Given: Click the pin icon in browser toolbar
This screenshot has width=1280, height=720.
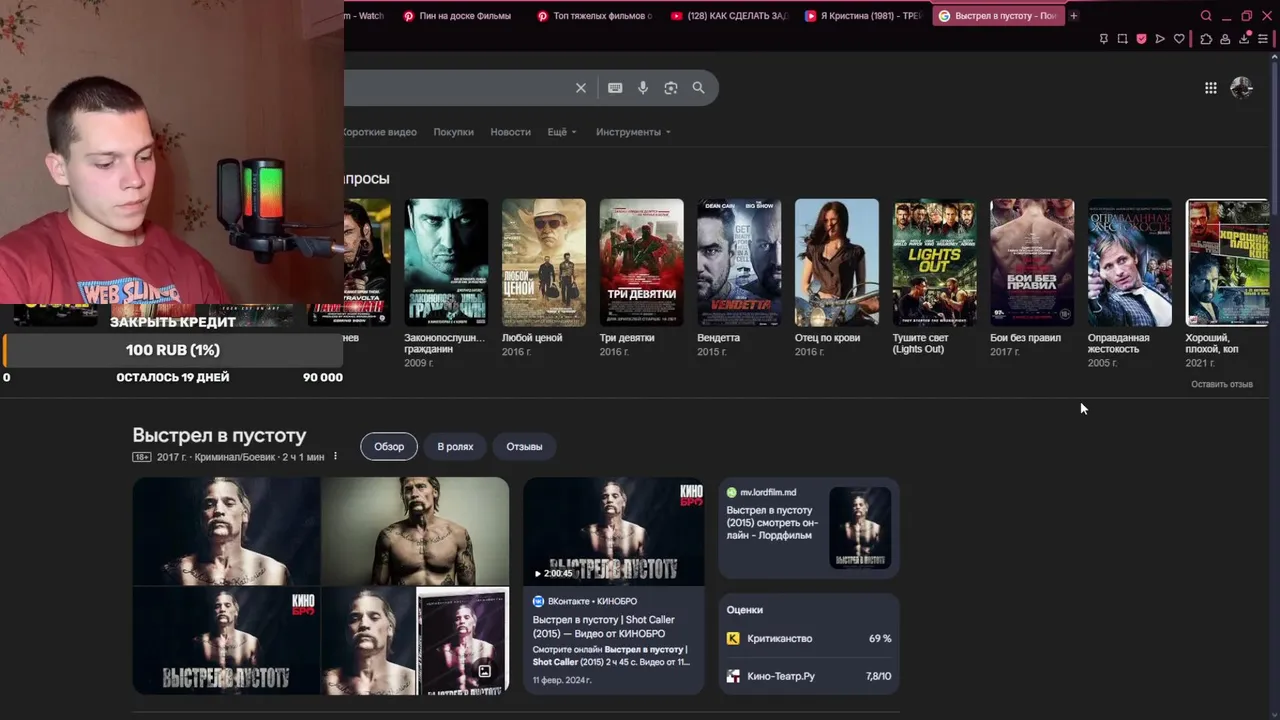Looking at the screenshot, I should pos(1104,39).
